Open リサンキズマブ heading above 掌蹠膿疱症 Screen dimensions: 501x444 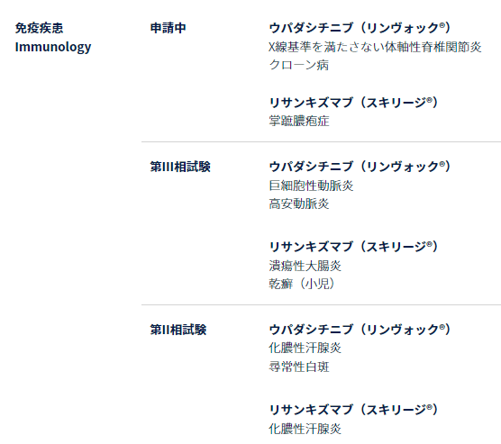point(353,102)
